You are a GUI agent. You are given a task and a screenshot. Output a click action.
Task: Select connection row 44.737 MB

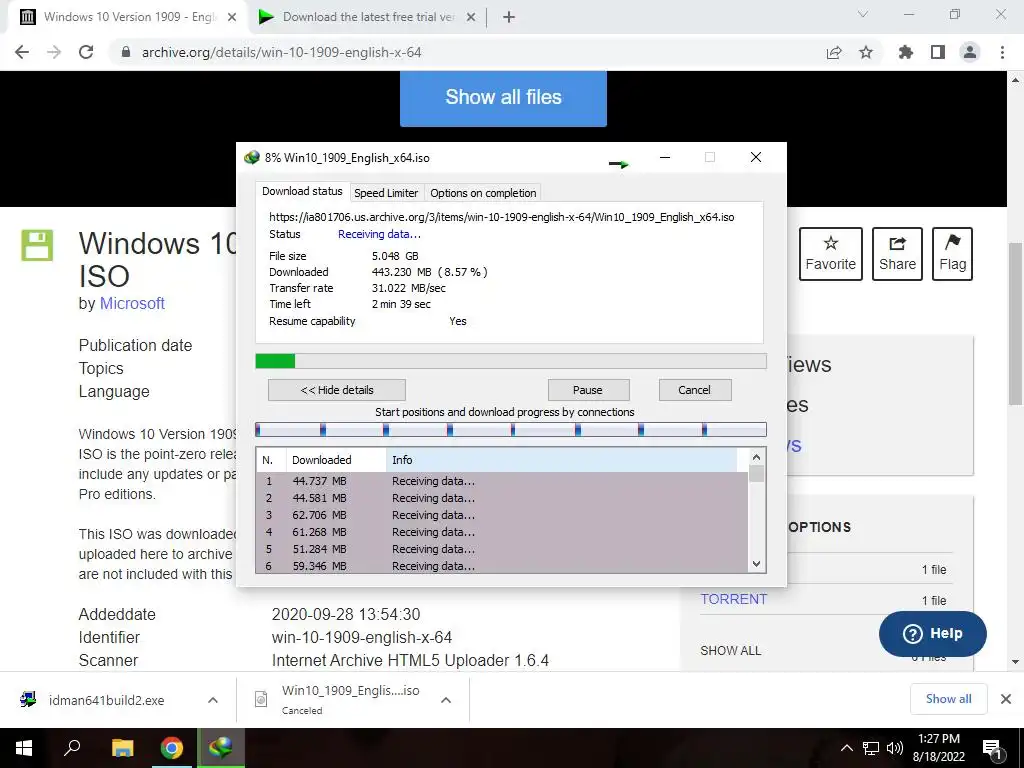[x=502, y=481]
